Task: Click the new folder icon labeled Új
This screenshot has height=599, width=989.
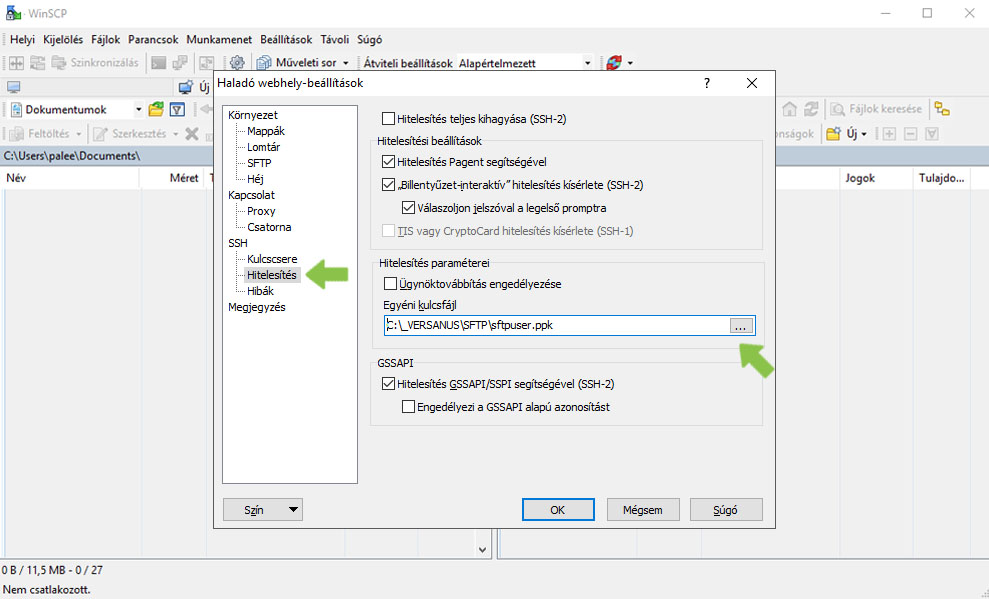Action: coord(833,134)
